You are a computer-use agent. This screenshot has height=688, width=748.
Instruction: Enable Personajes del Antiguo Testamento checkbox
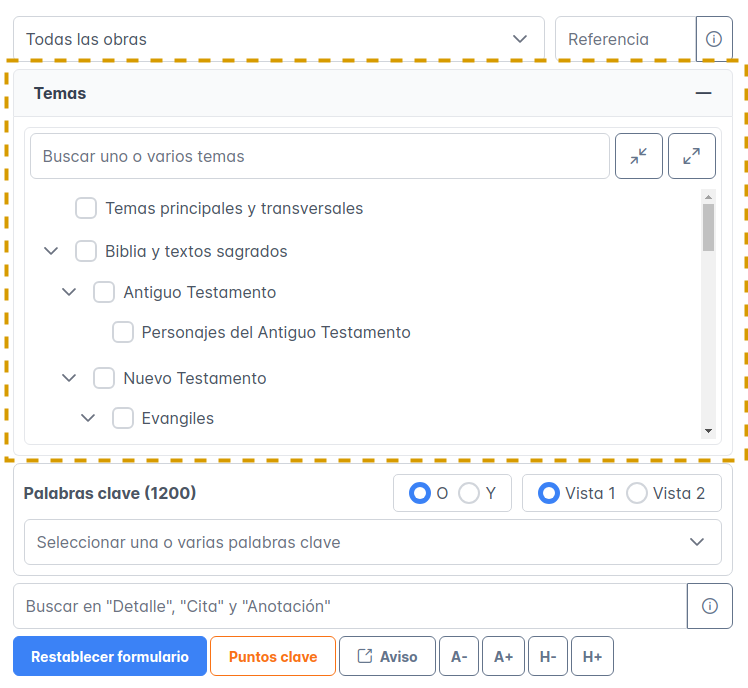[x=123, y=332]
